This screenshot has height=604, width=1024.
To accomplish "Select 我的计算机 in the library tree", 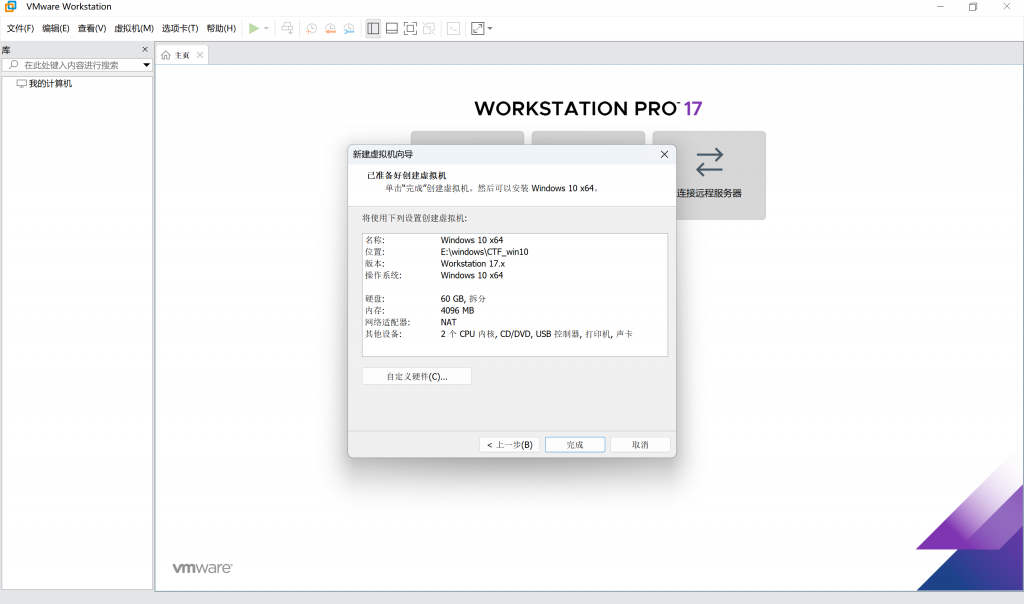I will (x=50, y=84).
